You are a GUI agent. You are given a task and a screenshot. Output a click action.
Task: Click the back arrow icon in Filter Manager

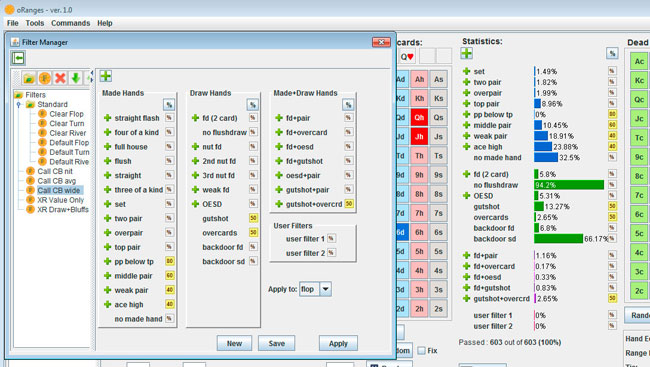[18, 58]
